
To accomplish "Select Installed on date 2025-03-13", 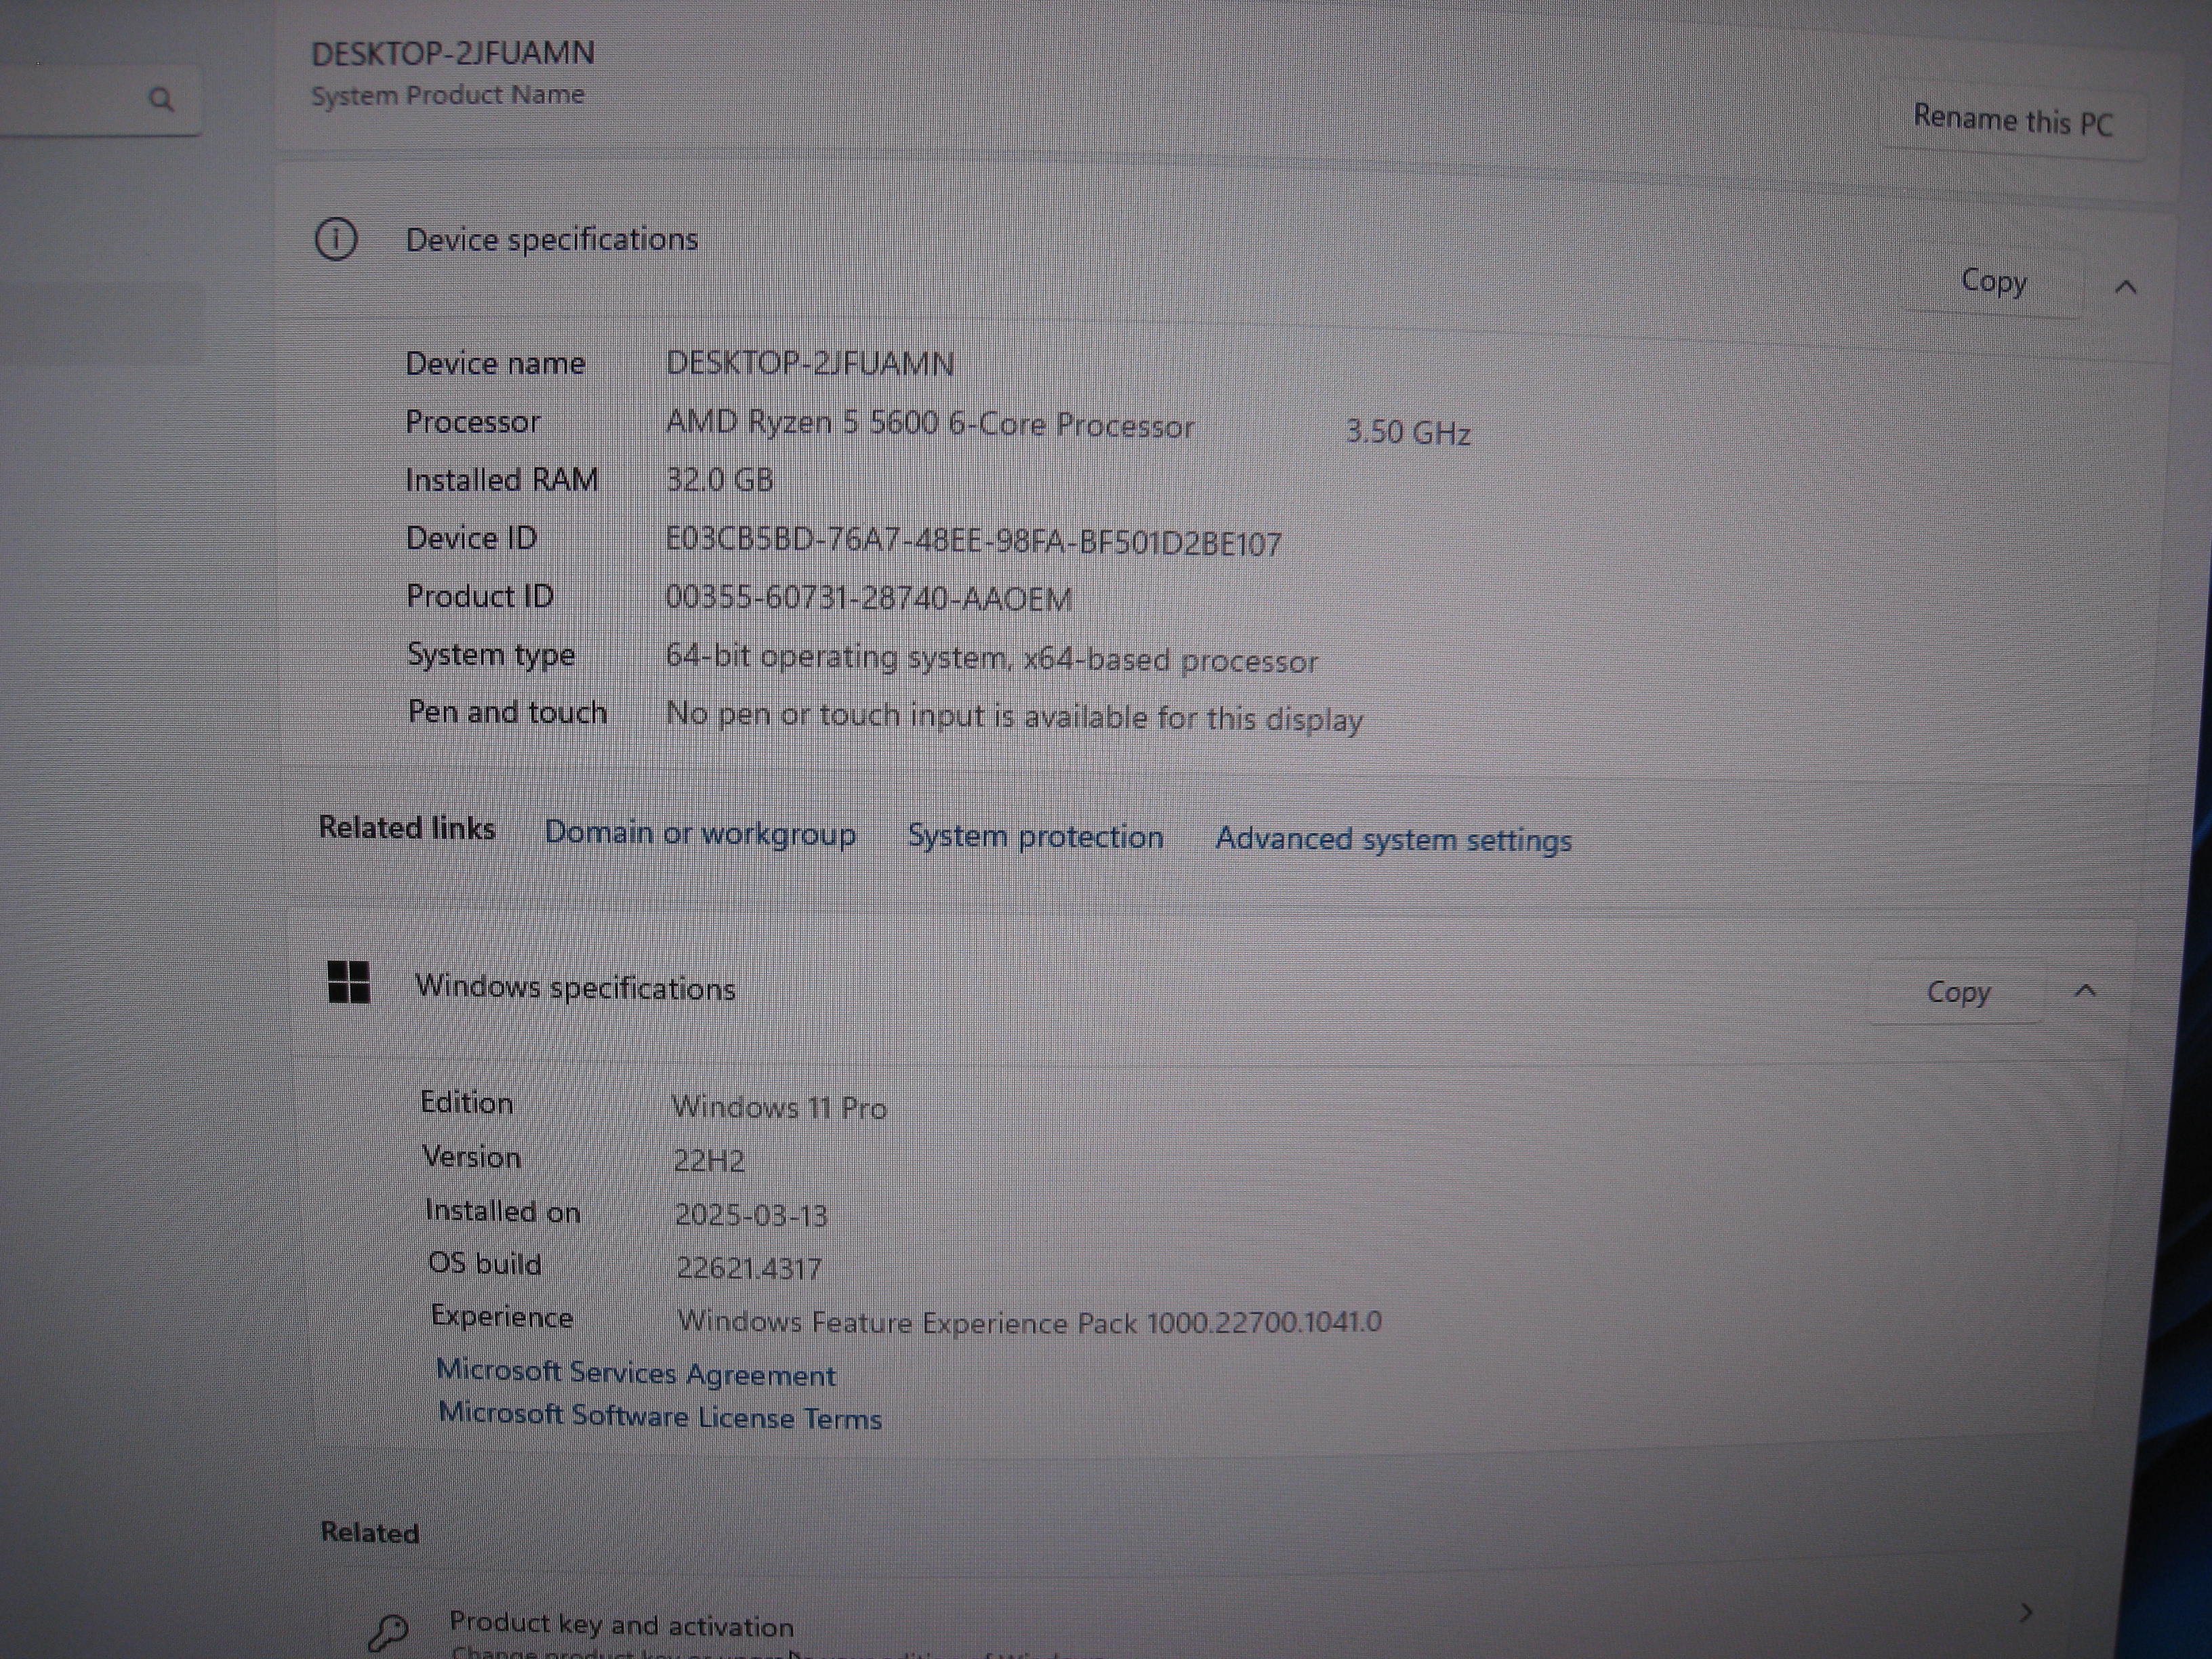I will point(751,1215).
